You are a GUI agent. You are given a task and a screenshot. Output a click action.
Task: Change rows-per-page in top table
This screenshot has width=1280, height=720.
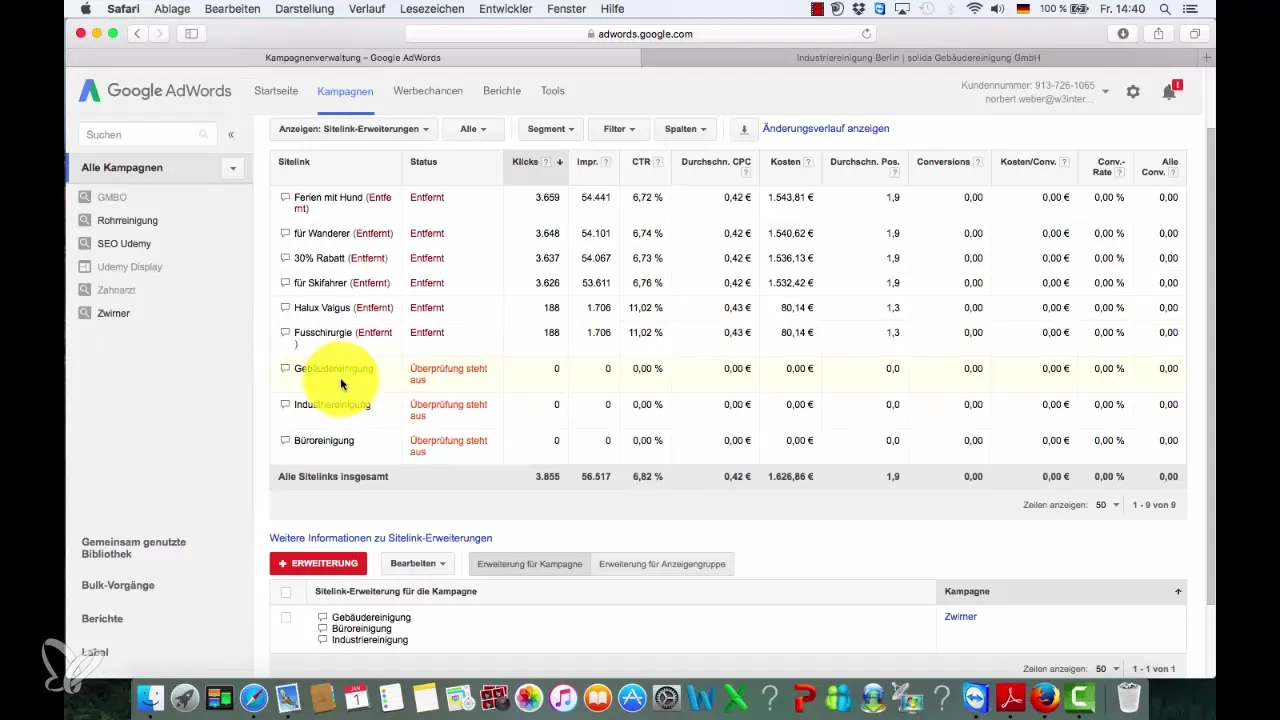(1107, 505)
